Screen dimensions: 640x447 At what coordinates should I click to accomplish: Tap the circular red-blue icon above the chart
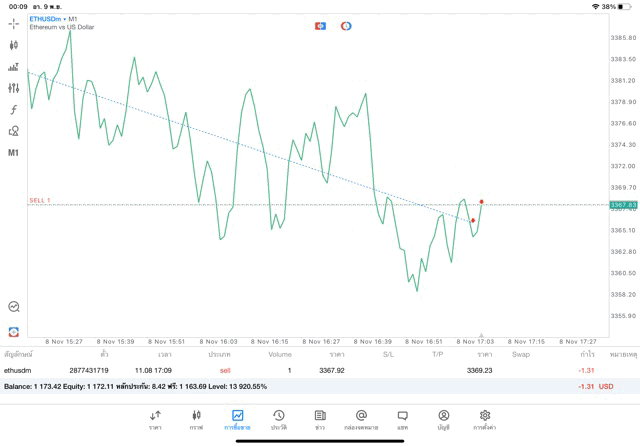(x=346, y=25)
